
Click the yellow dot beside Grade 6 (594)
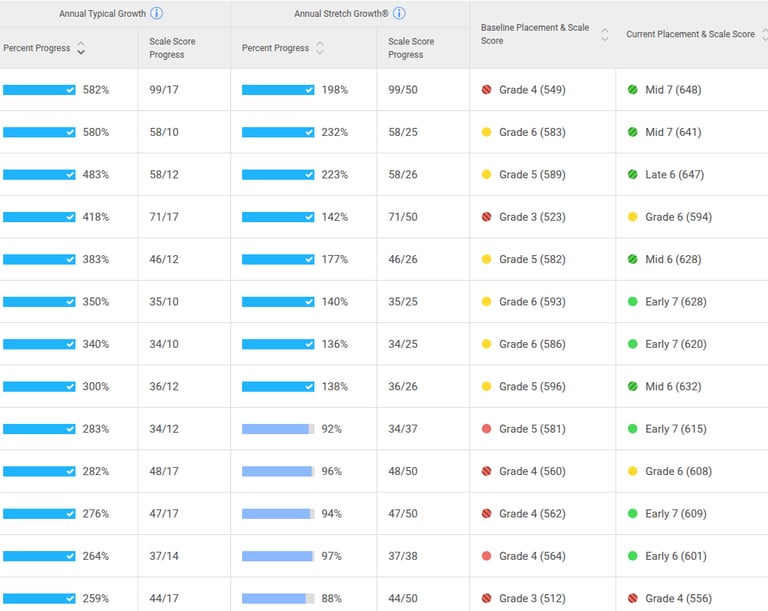coord(632,217)
